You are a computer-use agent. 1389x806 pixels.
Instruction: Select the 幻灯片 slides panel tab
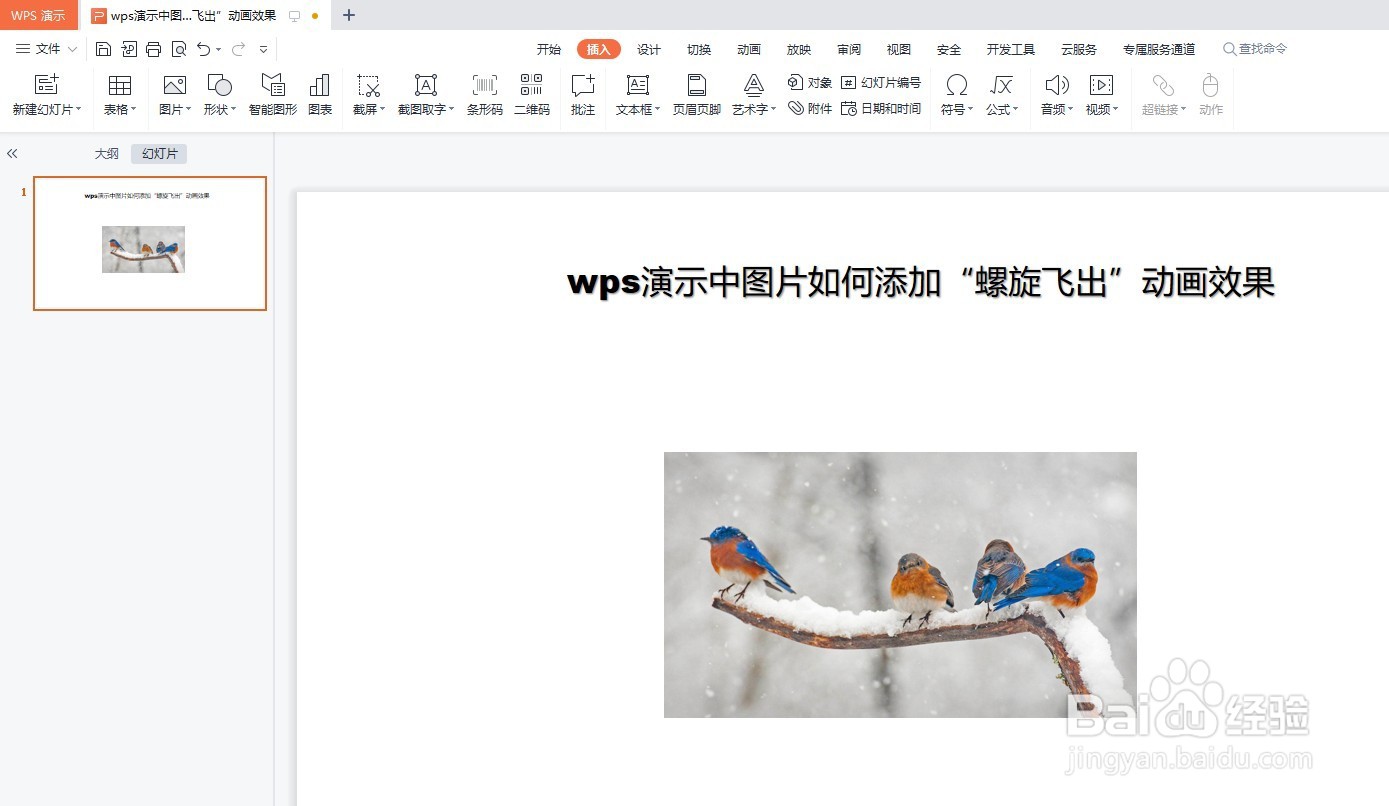click(159, 154)
